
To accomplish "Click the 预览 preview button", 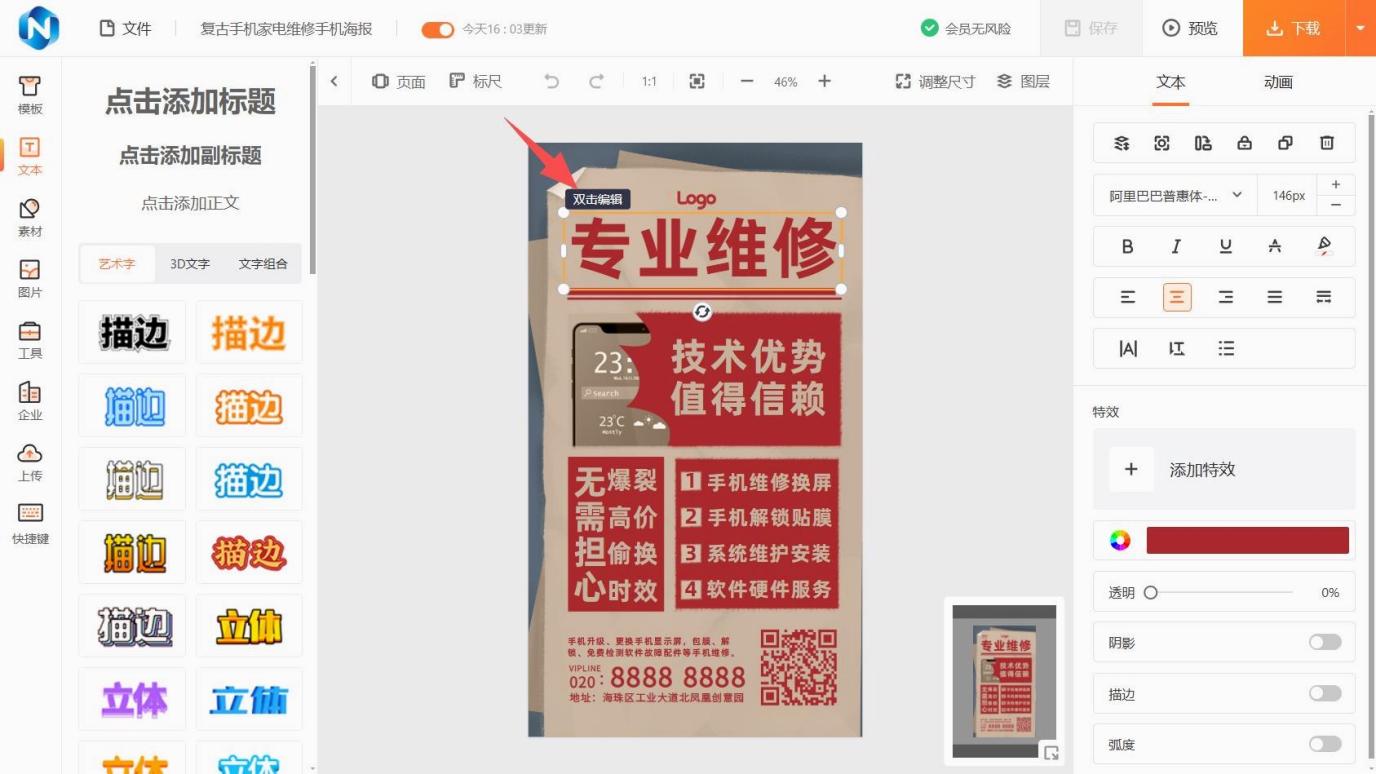I will coord(1190,28).
